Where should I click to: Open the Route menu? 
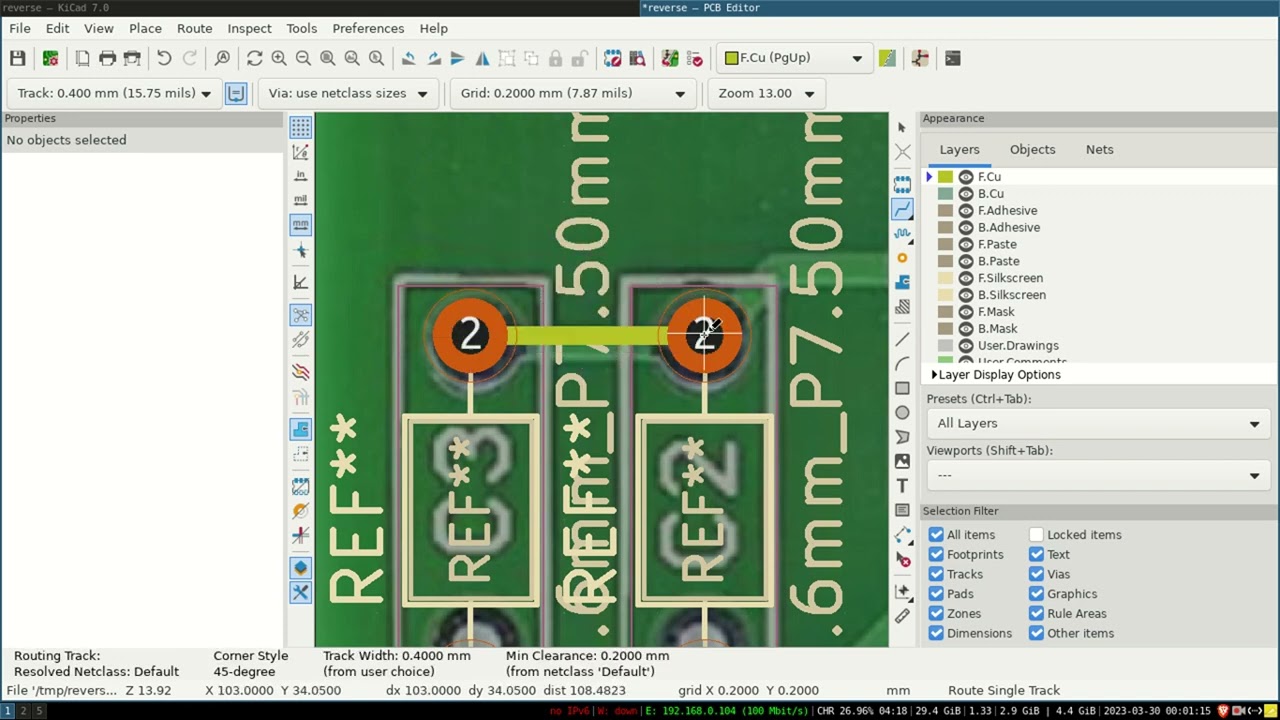tap(194, 28)
